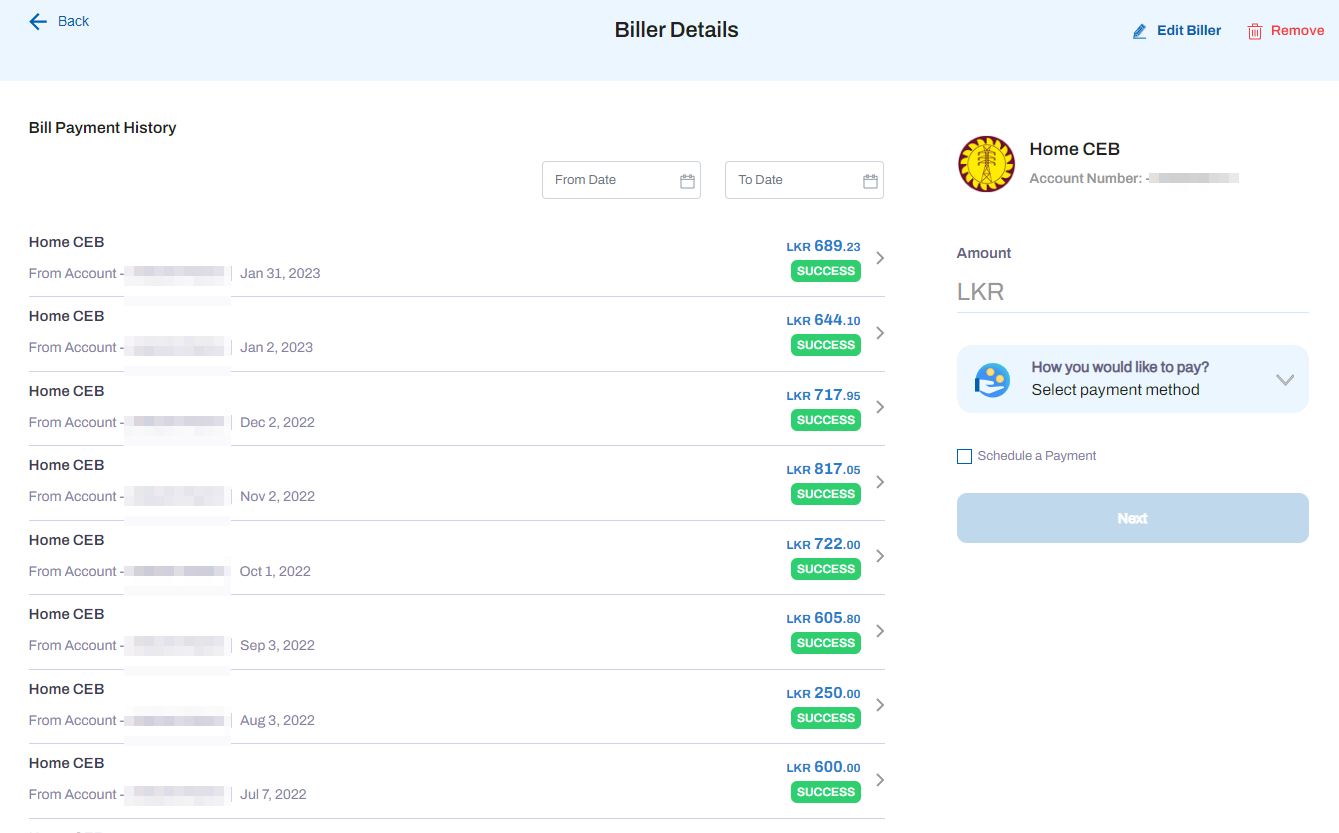Click the LKR 250.00 amount
Viewport: 1339px width, 833px height.
pyautogui.click(x=823, y=693)
